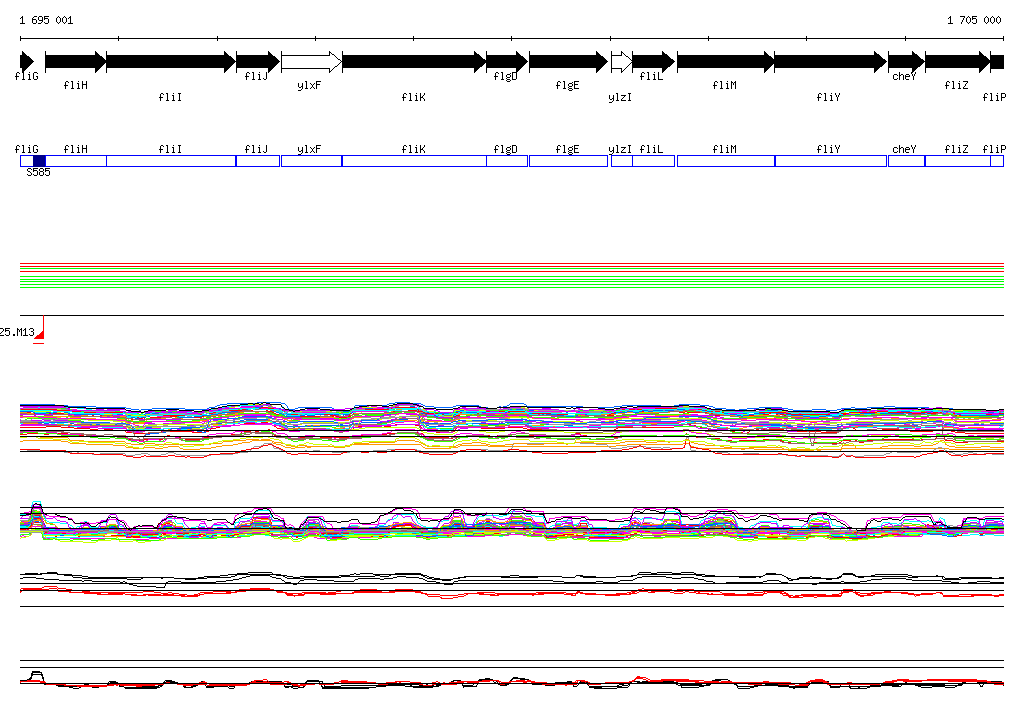Select the long black fliK gene arrow
The height and width of the screenshot is (714, 1024).
tap(414, 62)
